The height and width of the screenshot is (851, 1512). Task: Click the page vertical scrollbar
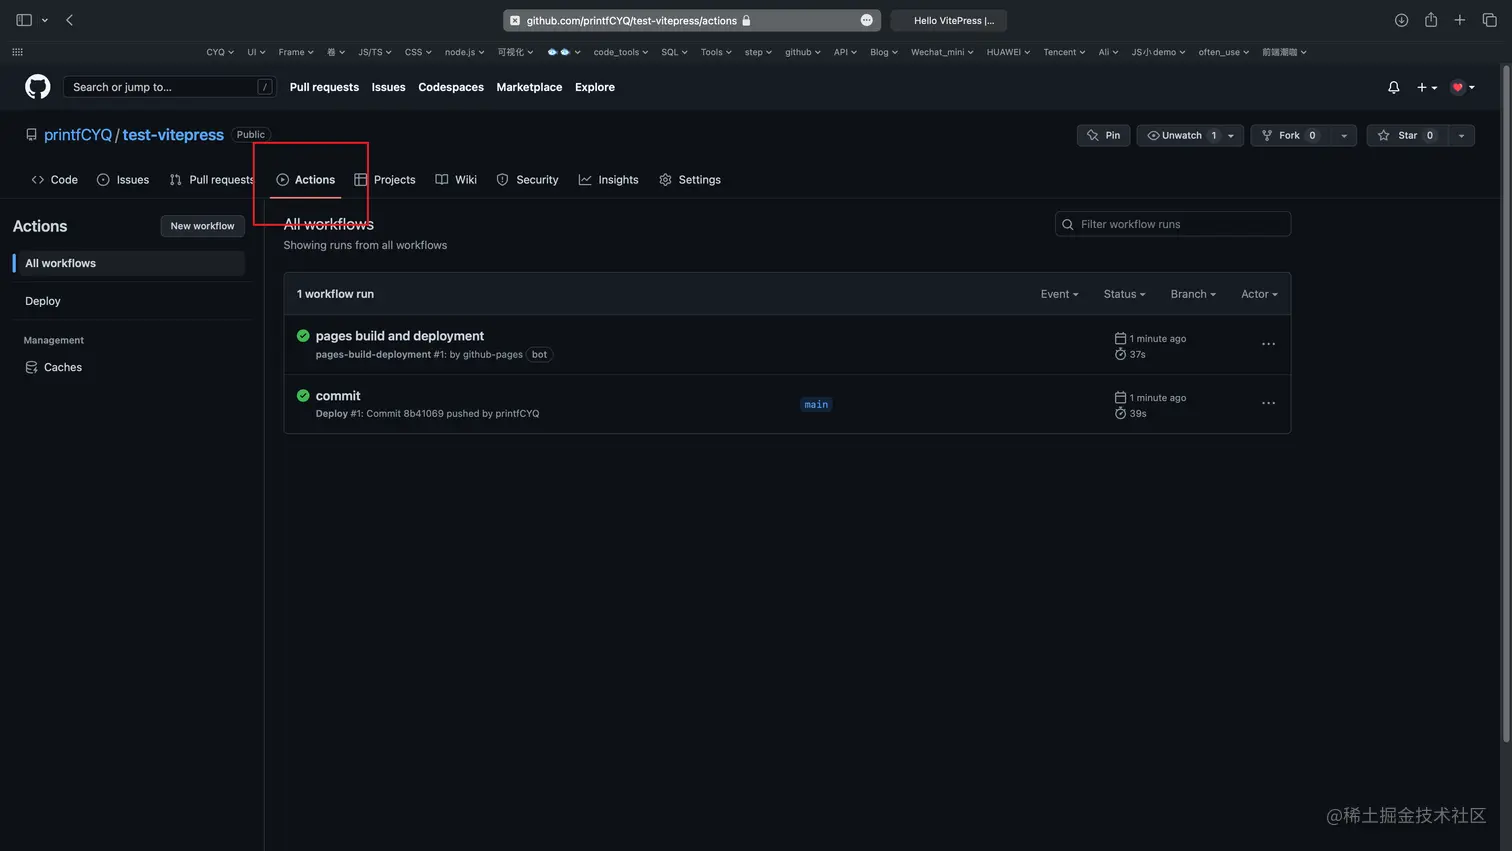point(1506,405)
